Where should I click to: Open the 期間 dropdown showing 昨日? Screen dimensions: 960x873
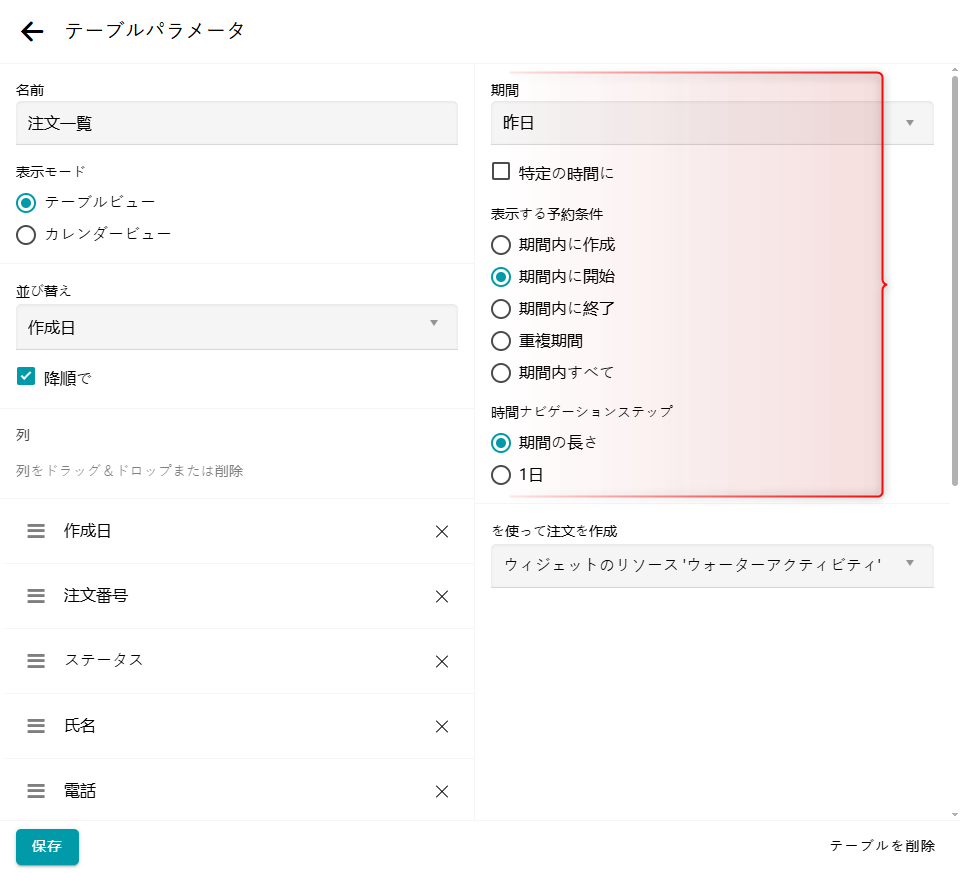coord(712,123)
